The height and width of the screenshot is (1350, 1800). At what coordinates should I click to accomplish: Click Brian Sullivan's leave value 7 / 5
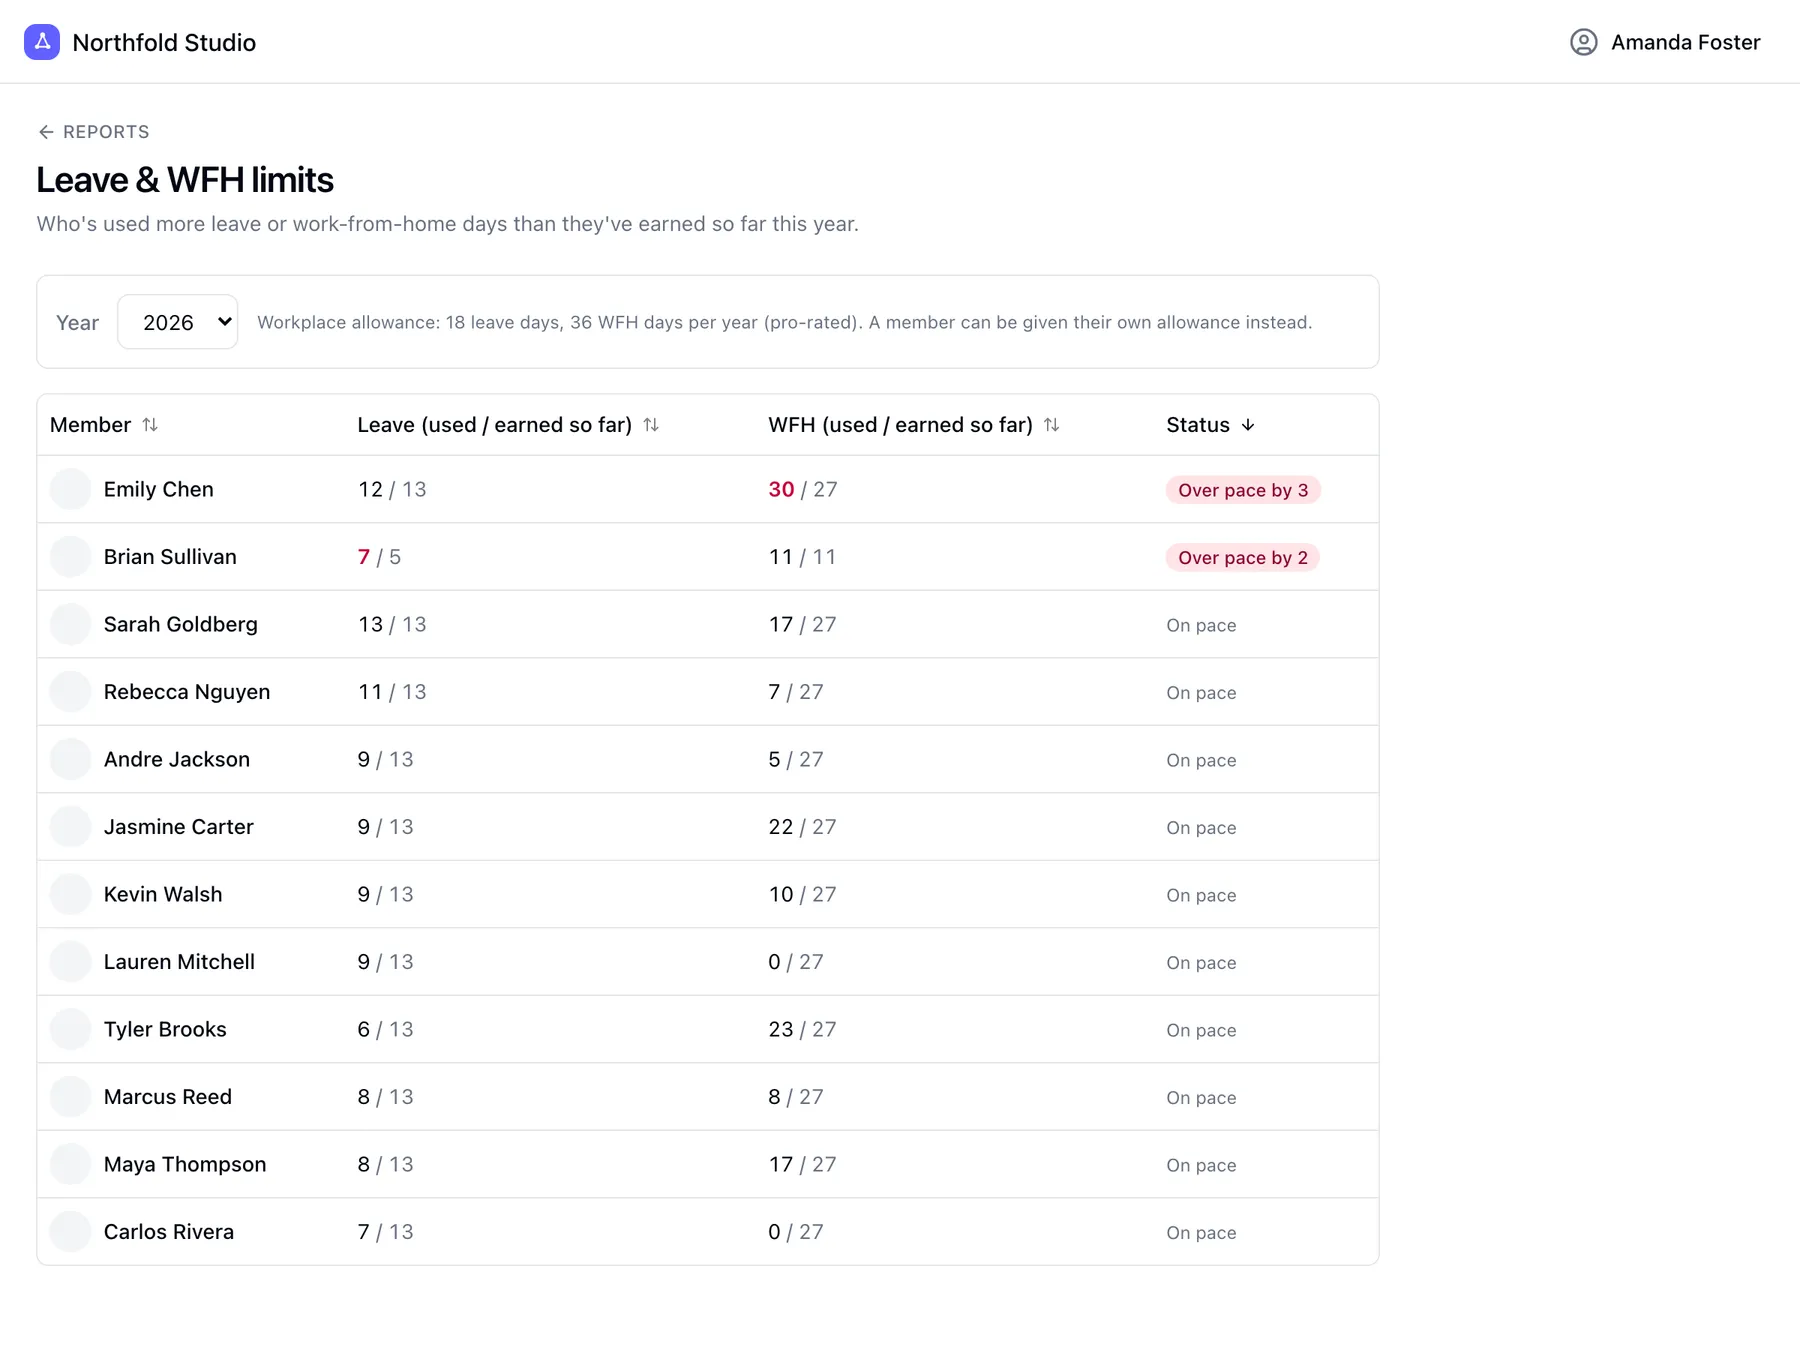[x=379, y=557]
